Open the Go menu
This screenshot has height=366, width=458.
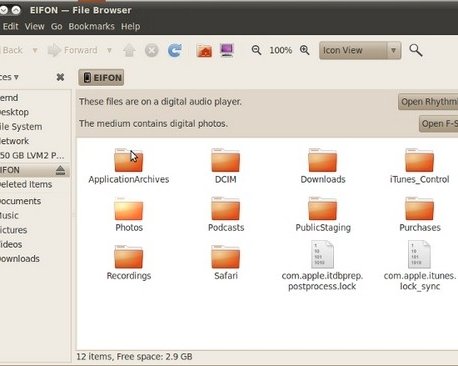pos(57,26)
